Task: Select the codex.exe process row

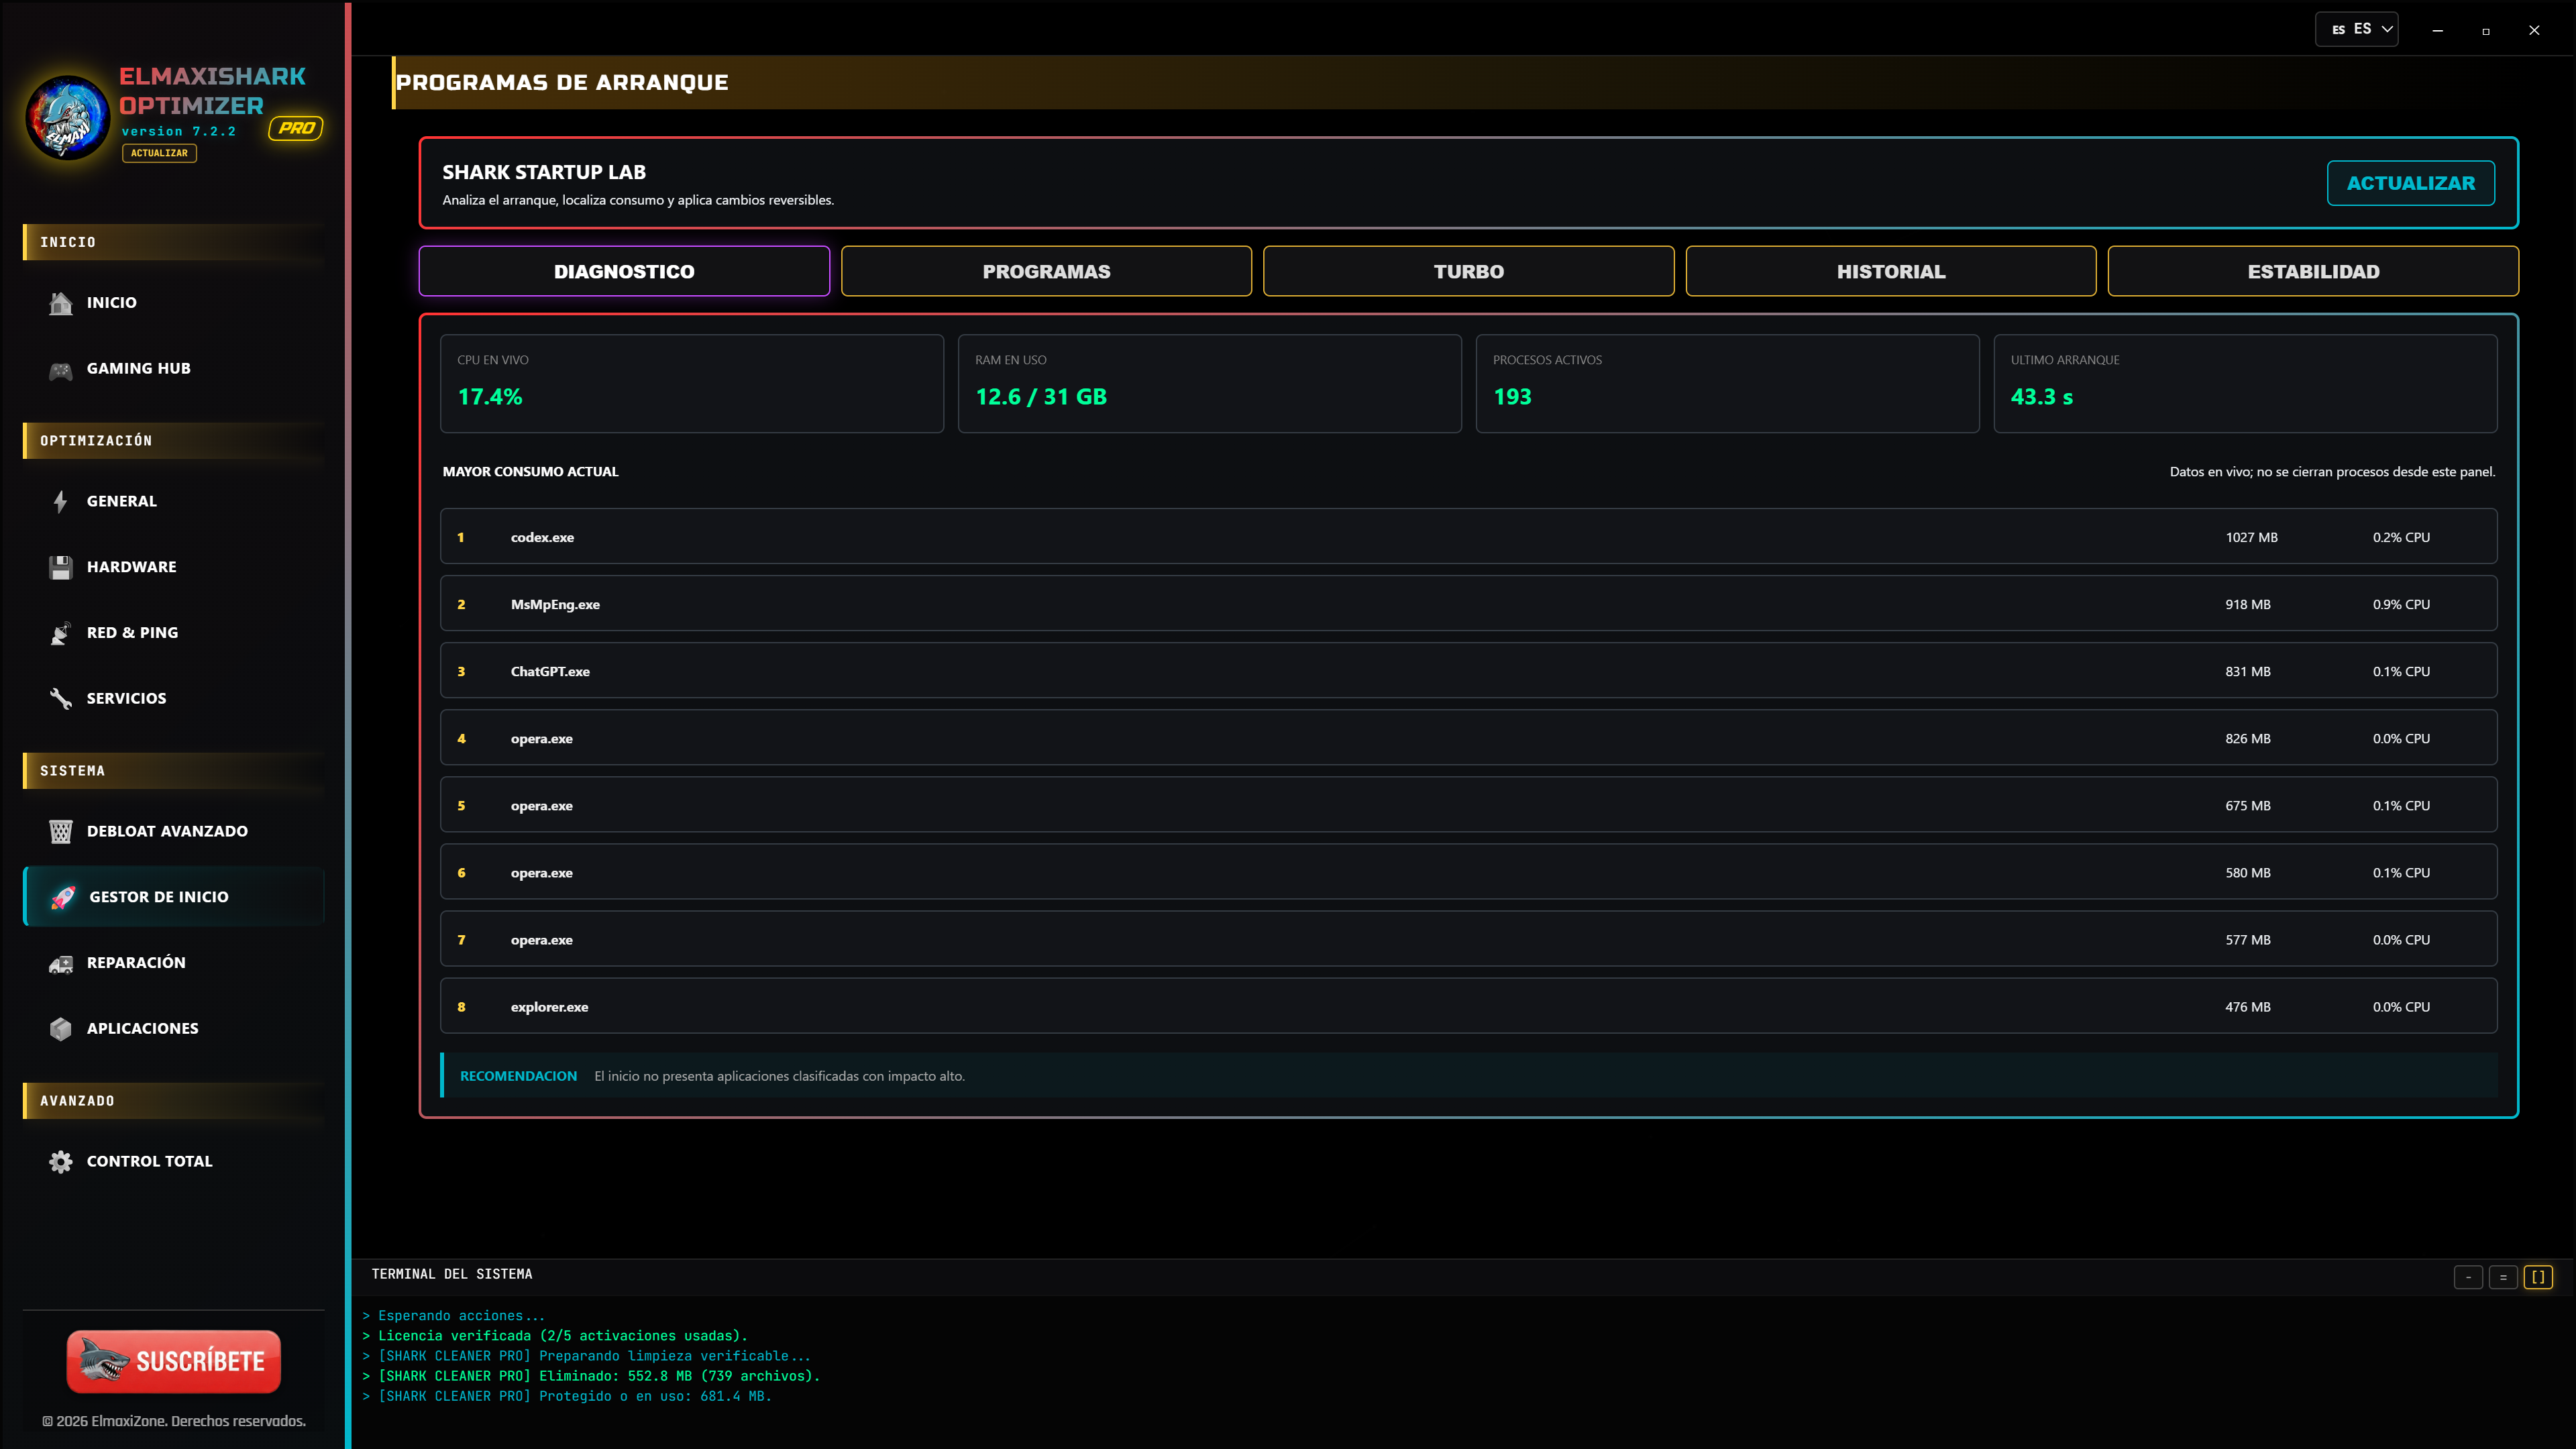Action: coord(1468,537)
